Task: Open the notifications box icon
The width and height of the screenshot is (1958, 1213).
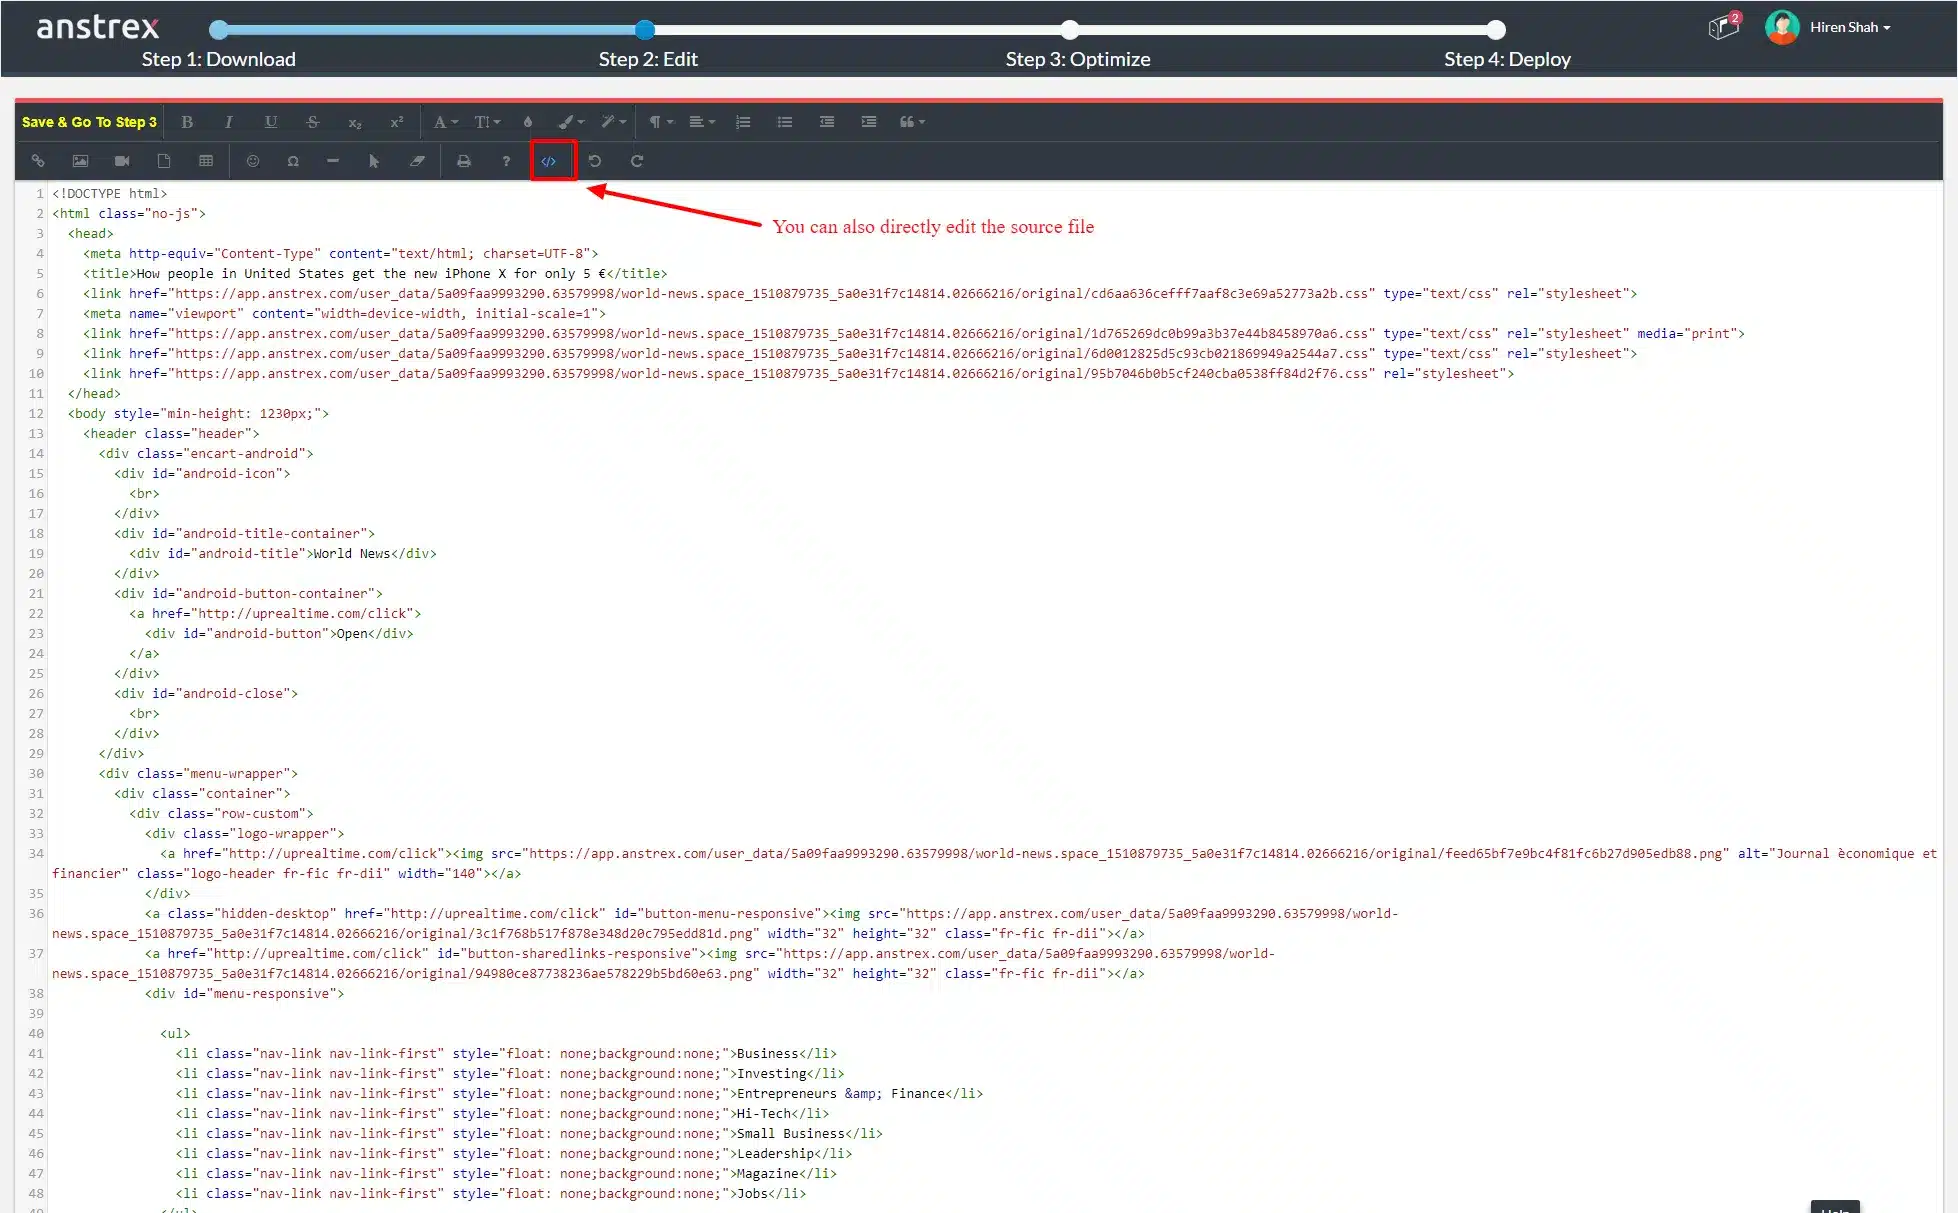Action: (1724, 27)
